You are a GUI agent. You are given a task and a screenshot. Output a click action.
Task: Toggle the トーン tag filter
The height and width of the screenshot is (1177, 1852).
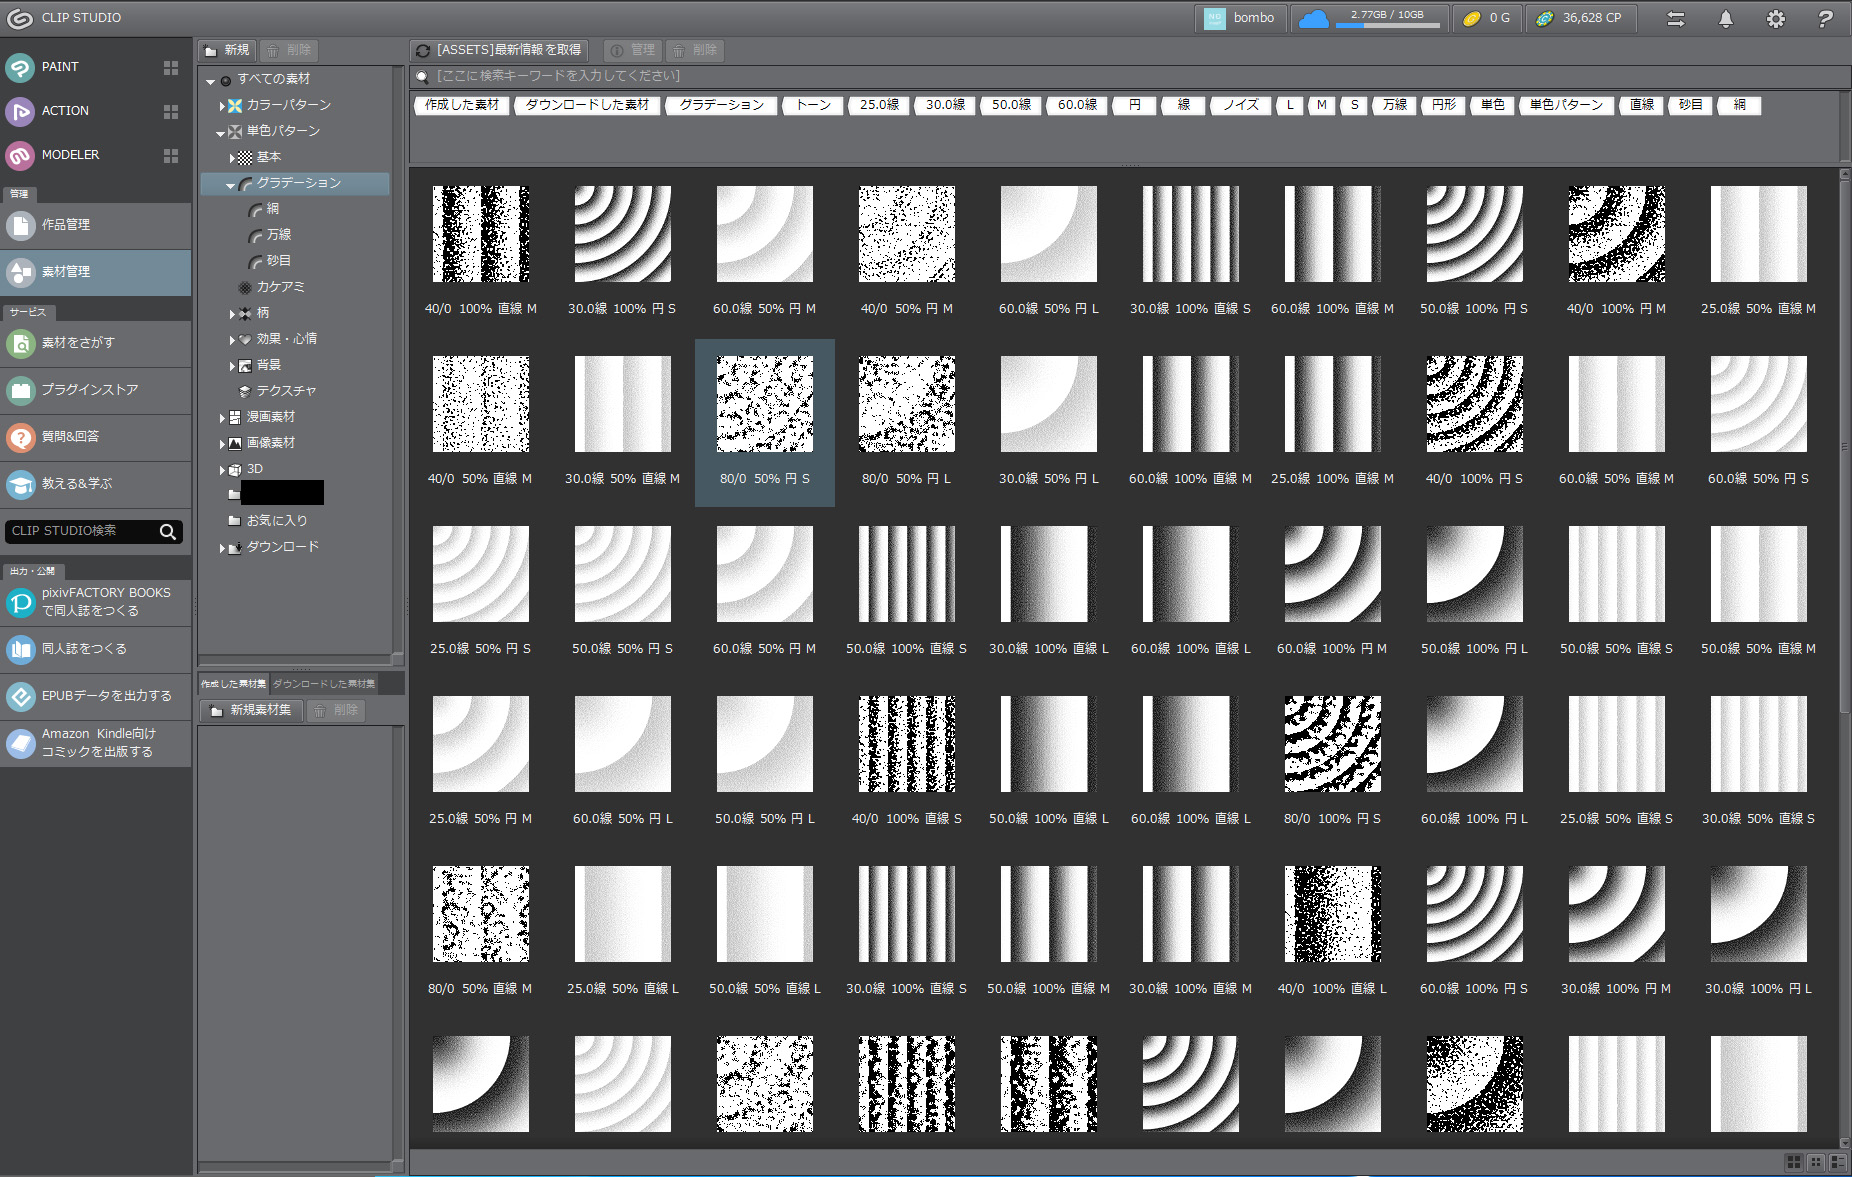point(812,105)
